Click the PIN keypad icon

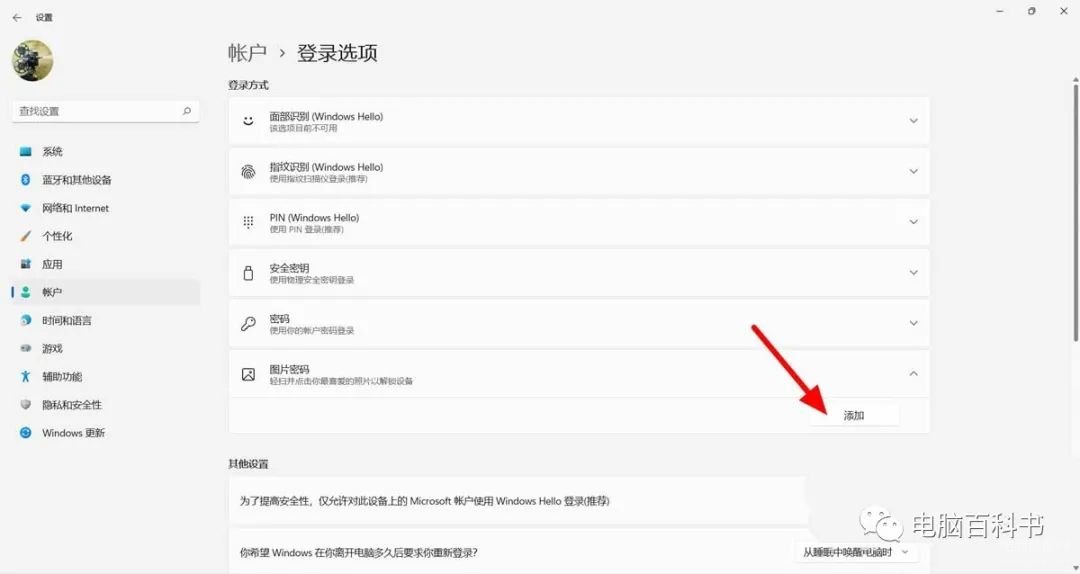click(x=248, y=222)
